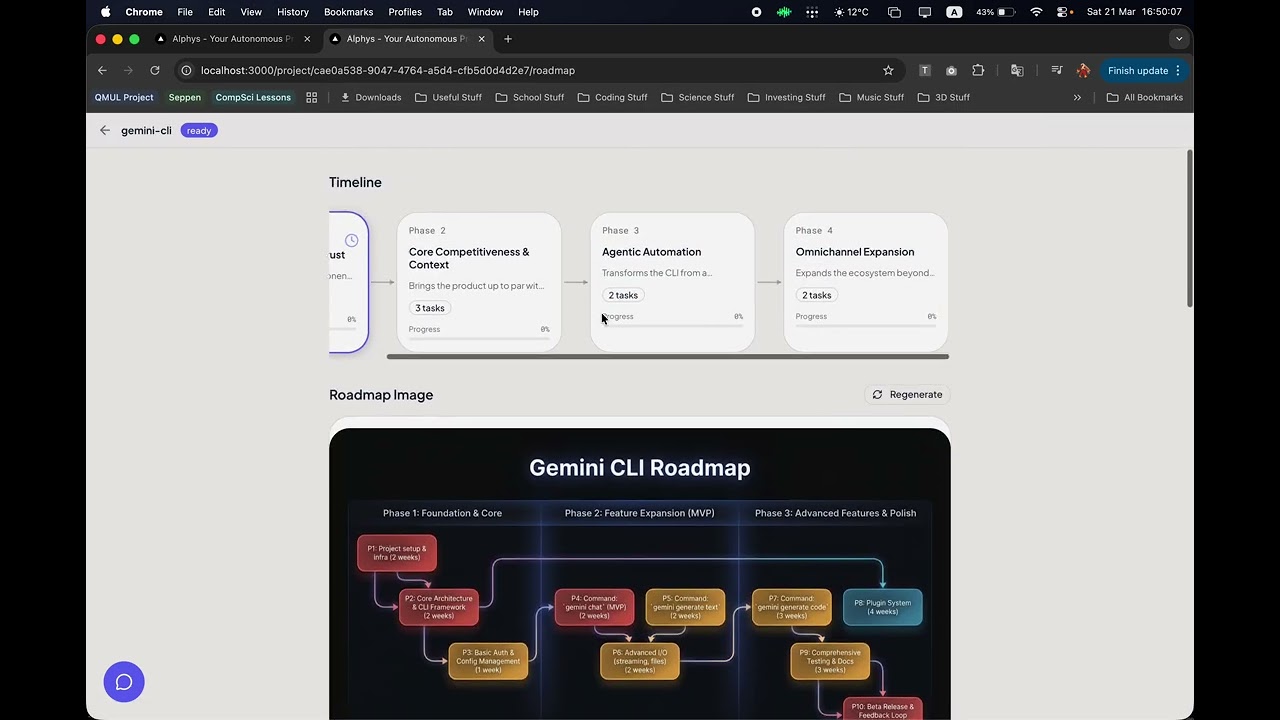1280x720 pixels.
Task: Open the Chrome profile avatar
Action: 1083,70
